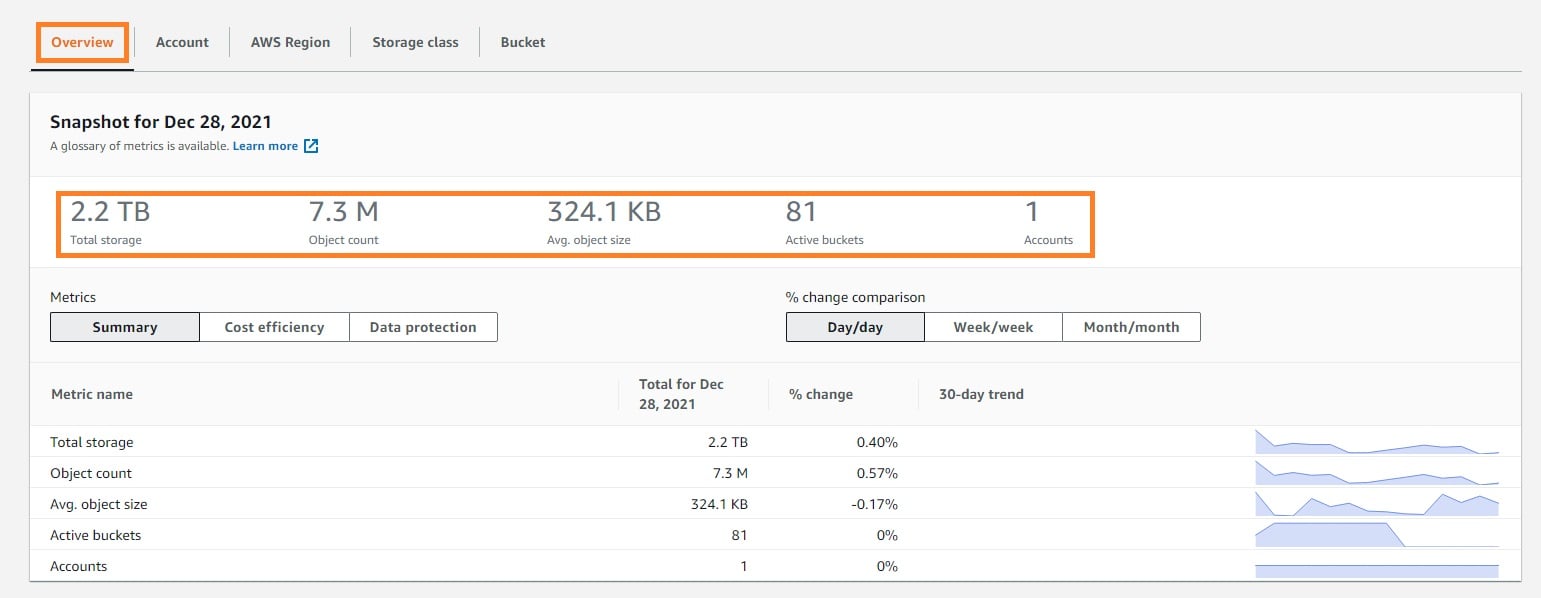
Task: Choose Month/month change comparison
Action: [x=1130, y=327]
